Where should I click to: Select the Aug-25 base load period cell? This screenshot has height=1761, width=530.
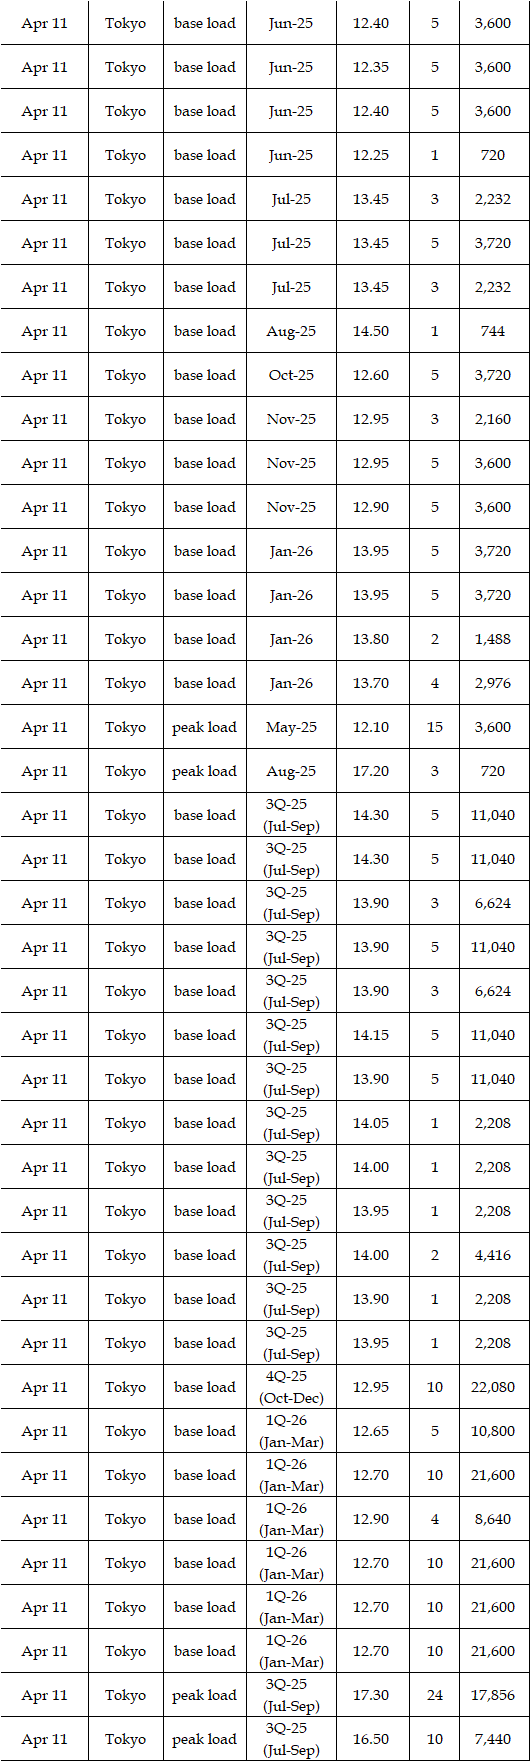291,331
